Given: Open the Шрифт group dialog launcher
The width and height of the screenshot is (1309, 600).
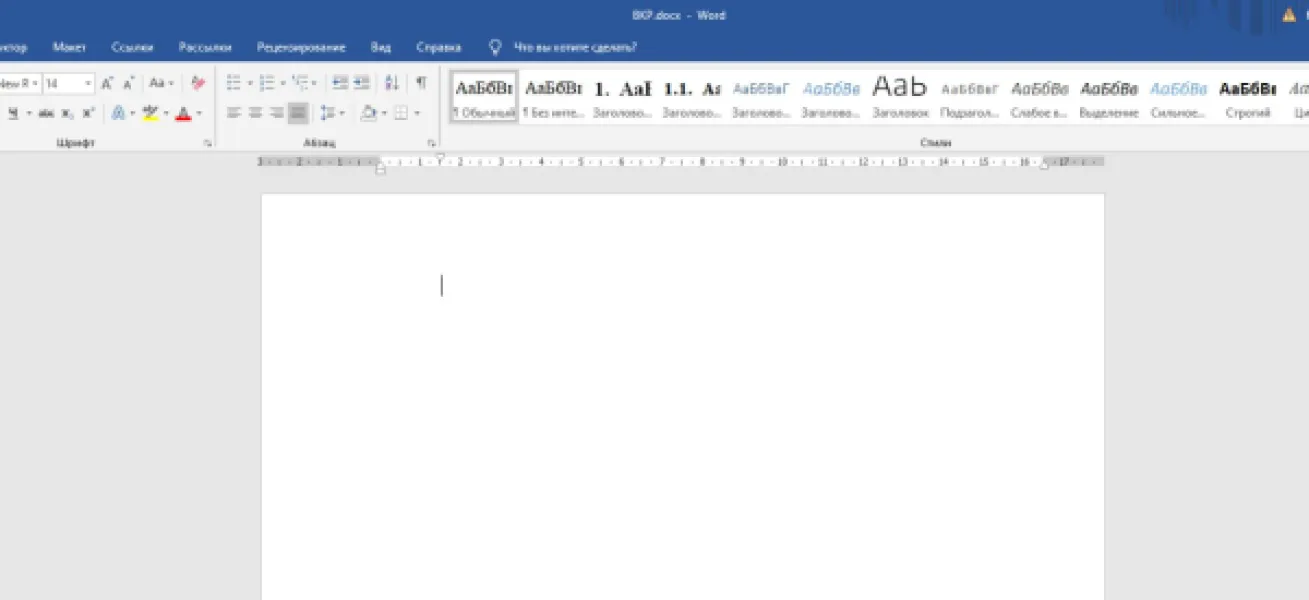Looking at the screenshot, I should (207, 144).
